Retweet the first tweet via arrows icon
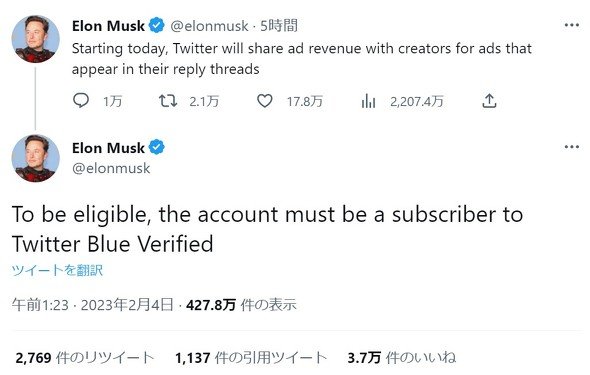 [167, 101]
